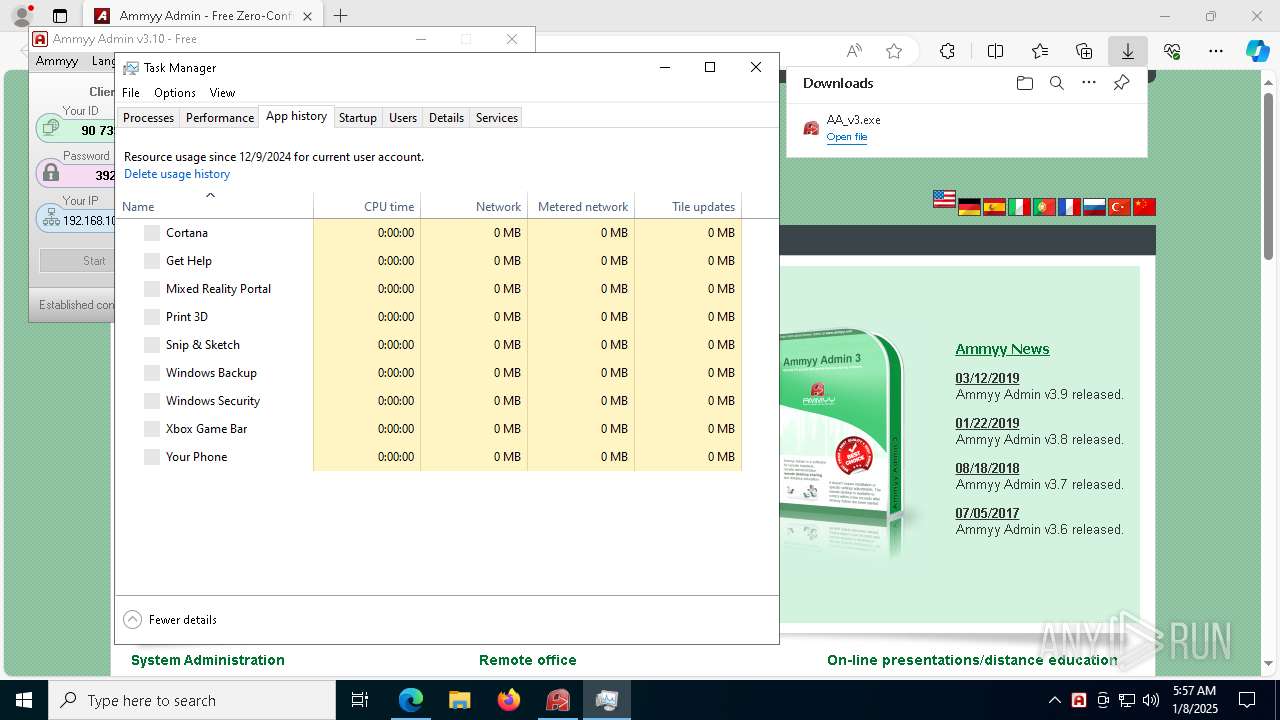
Task: Pin the Downloads panel
Action: (1121, 83)
